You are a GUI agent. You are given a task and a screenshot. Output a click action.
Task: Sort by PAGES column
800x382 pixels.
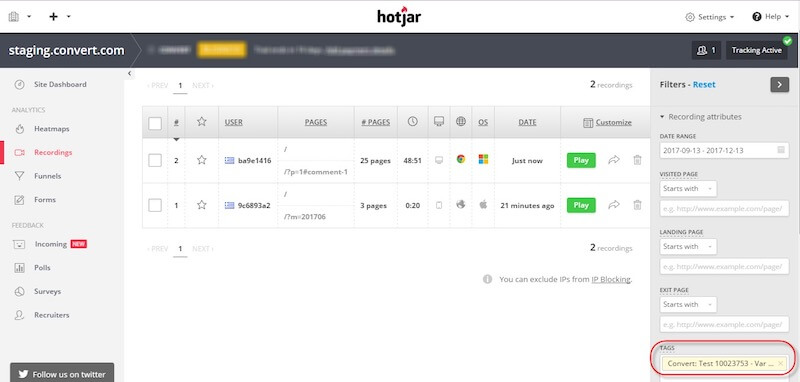[316, 122]
